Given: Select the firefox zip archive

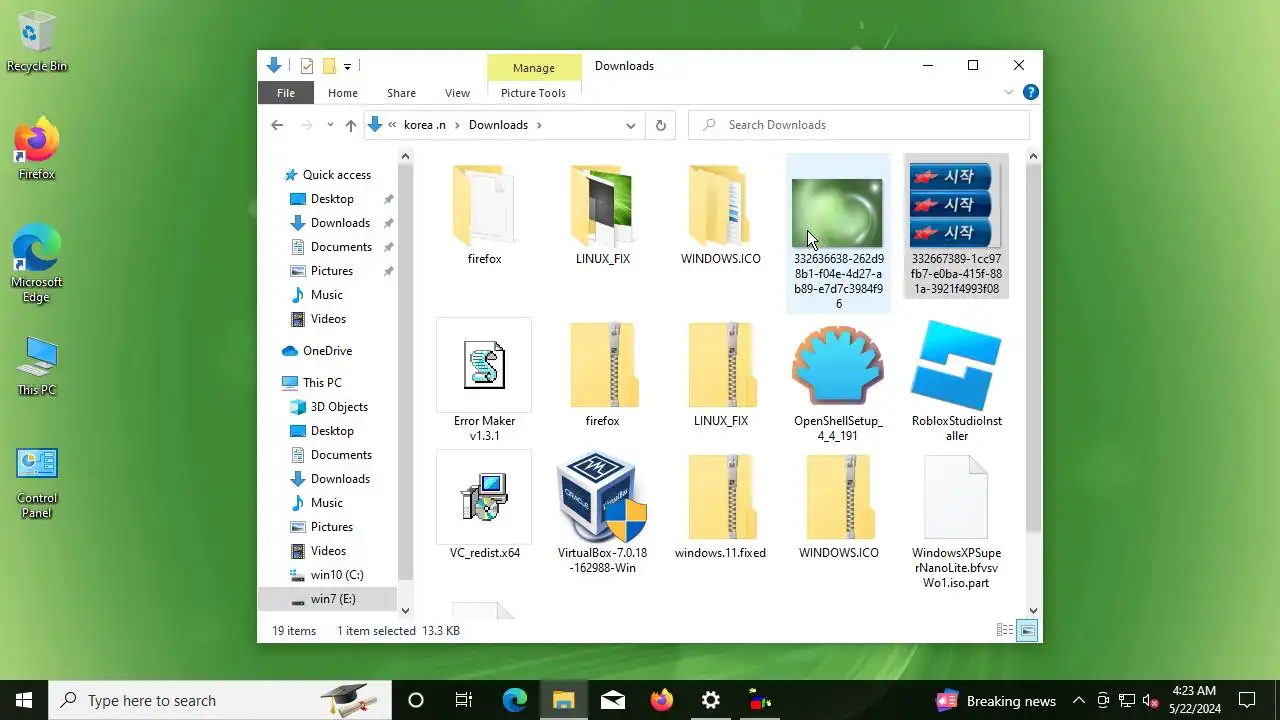Looking at the screenshot, I should pos(602,375).
